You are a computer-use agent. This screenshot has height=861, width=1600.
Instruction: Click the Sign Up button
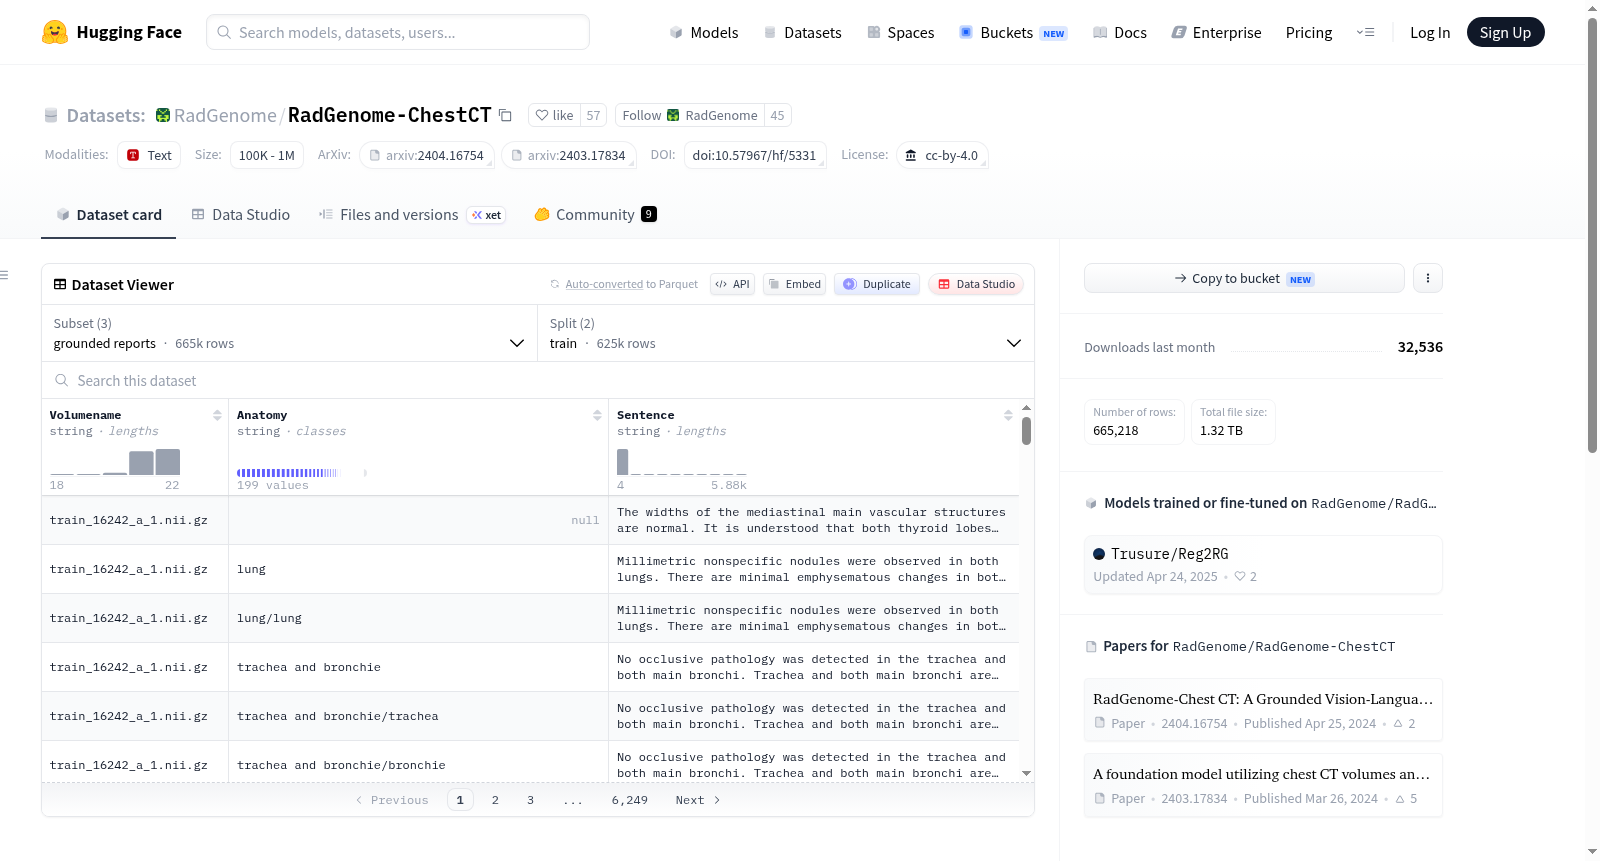(x=1505, y=32)
